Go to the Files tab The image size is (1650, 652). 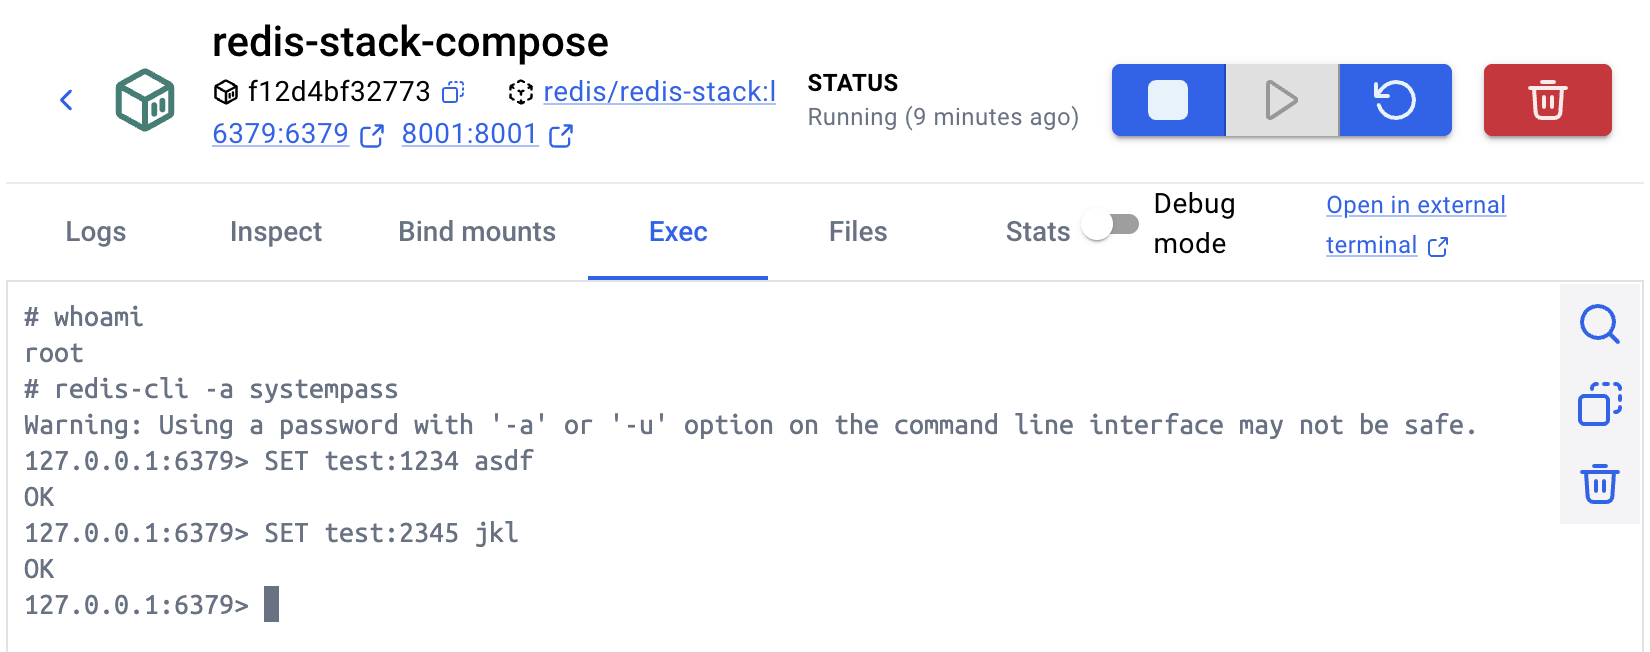(x=858, y=232)
